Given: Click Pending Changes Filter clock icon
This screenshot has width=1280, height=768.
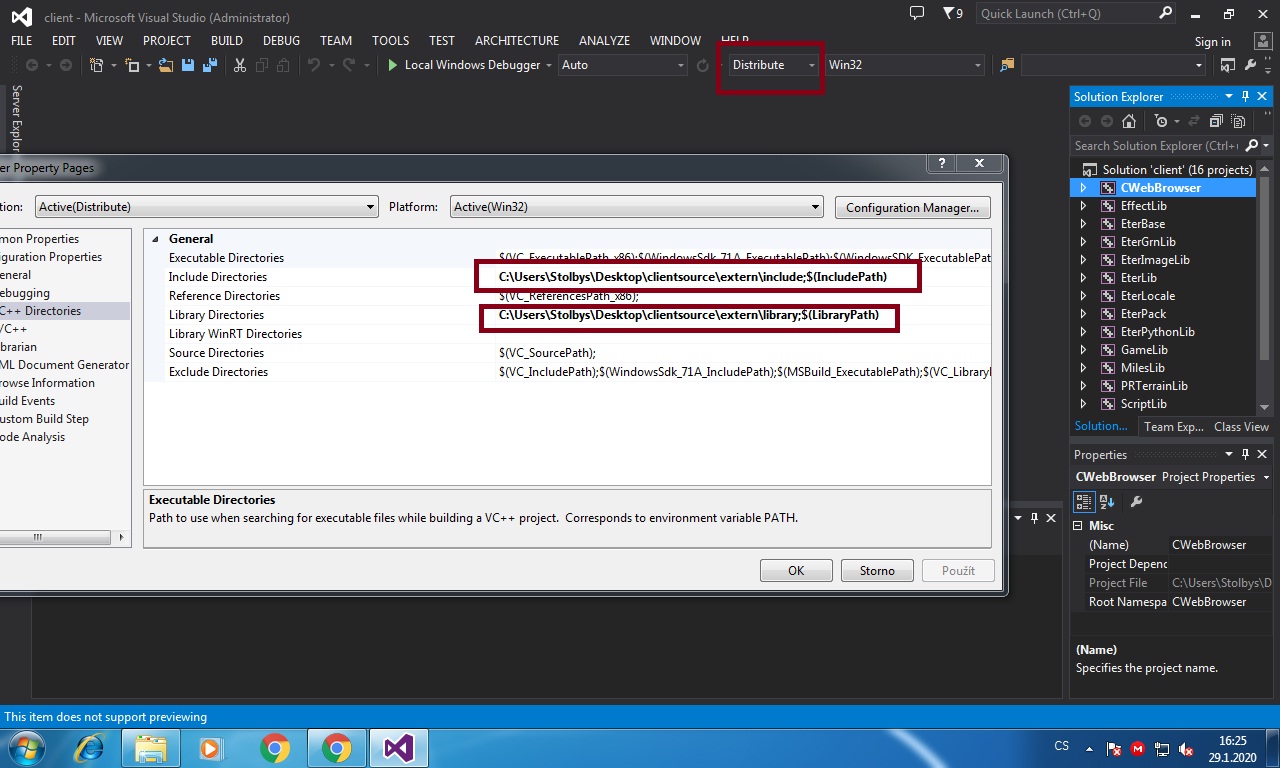Looking at the screenshot, I should [1160, 121].
